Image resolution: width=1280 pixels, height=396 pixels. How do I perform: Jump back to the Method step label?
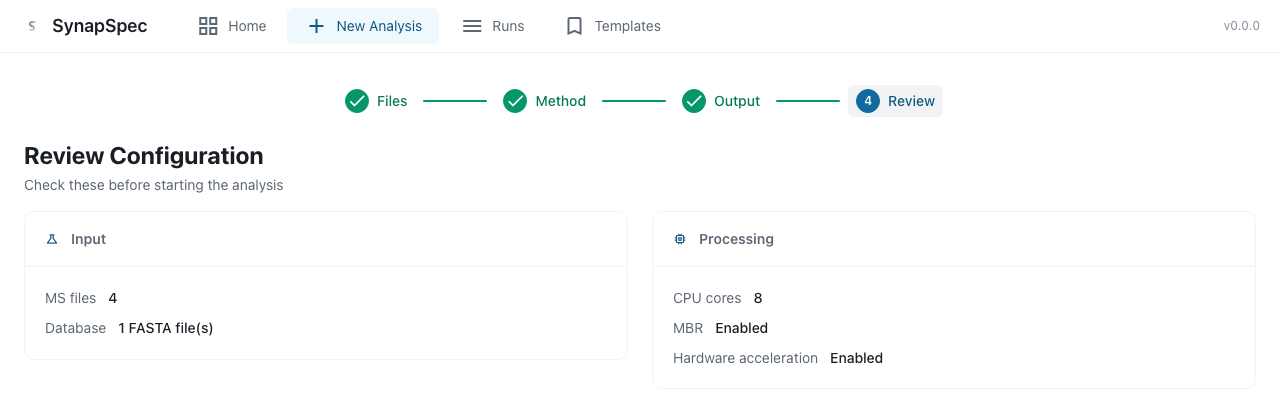tap(561, 101)
